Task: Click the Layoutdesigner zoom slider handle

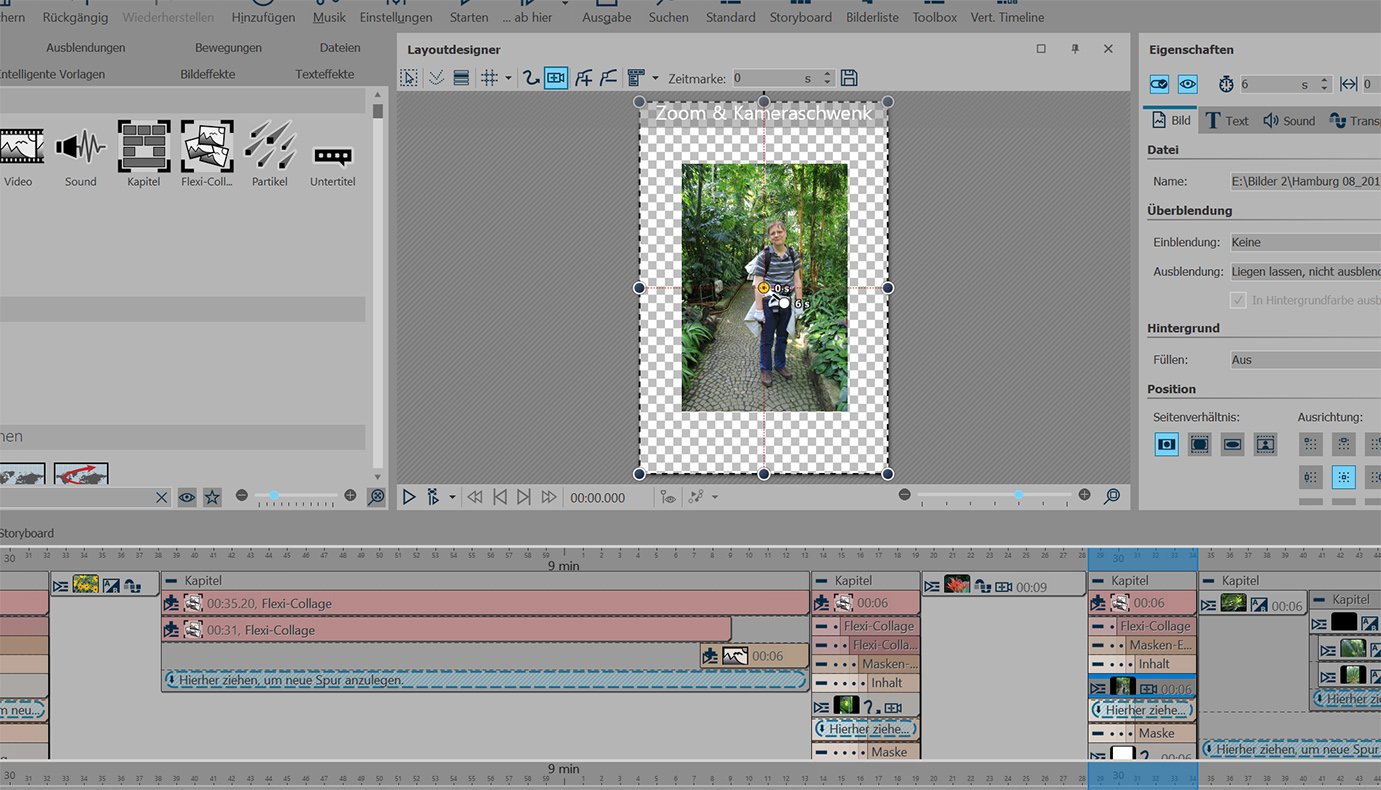Action: (x=1018, y=495)
